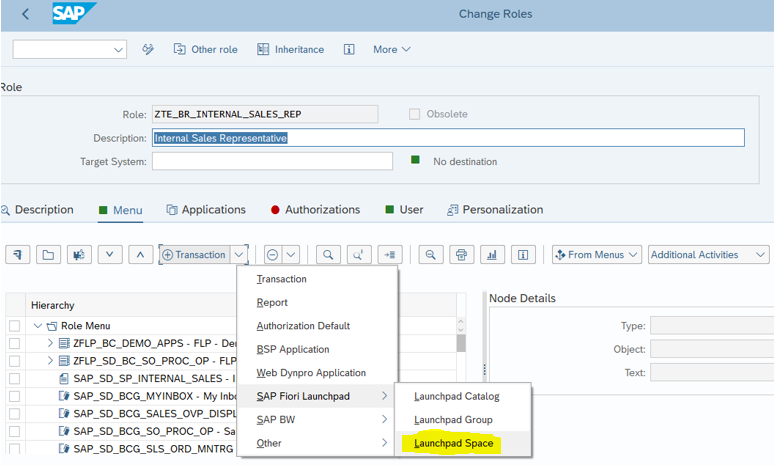
Task: Move node down with down arrow button
Action: [x=110, y=255]
